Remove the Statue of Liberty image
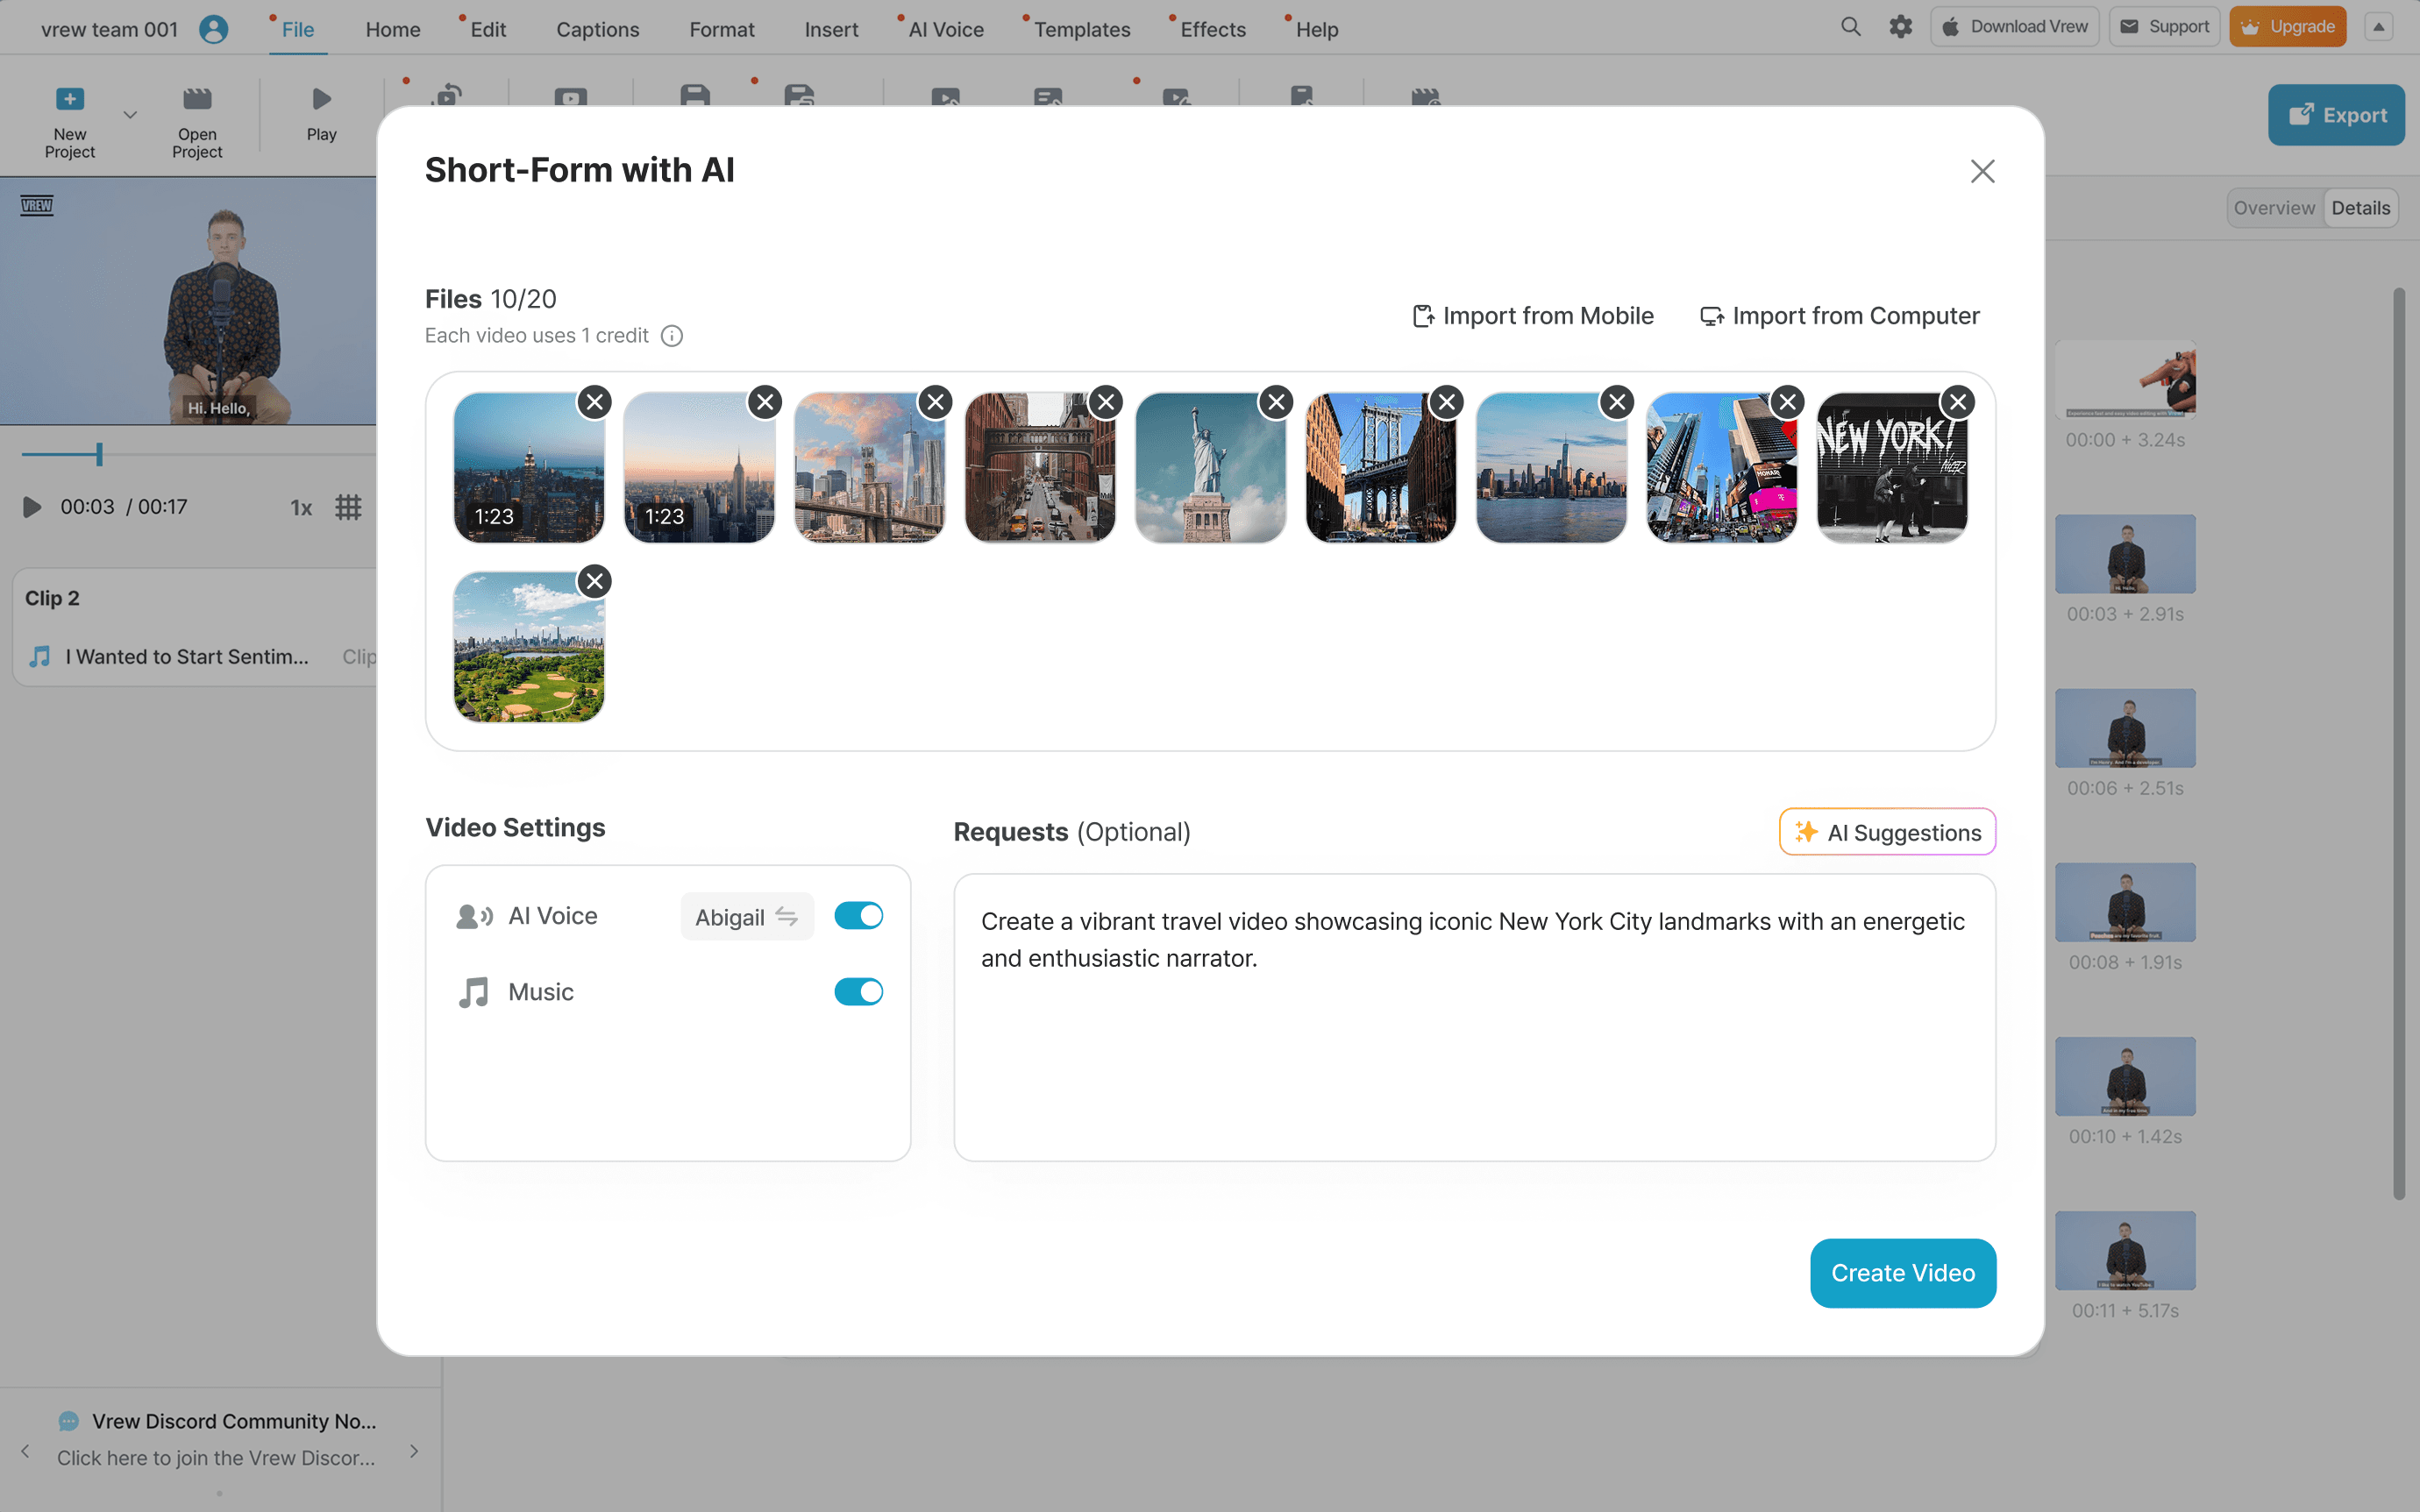2420x1512 pixels. point(1276,402)
